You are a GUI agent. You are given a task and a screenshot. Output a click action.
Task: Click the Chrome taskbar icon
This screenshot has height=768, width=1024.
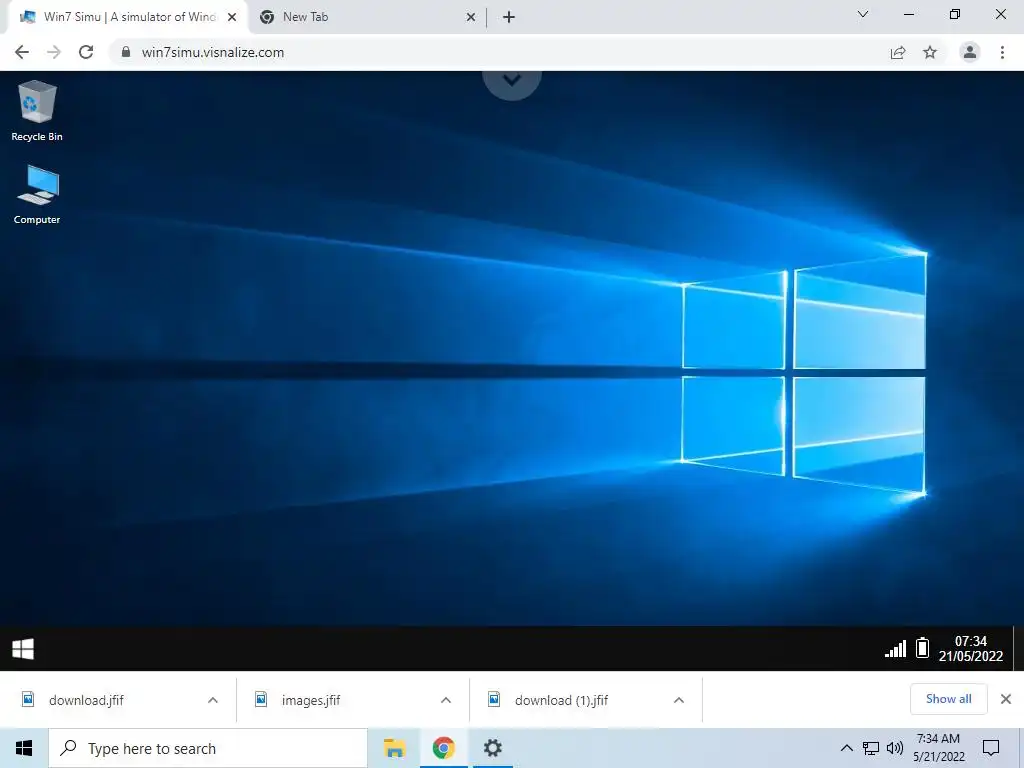tap(443, 748)
